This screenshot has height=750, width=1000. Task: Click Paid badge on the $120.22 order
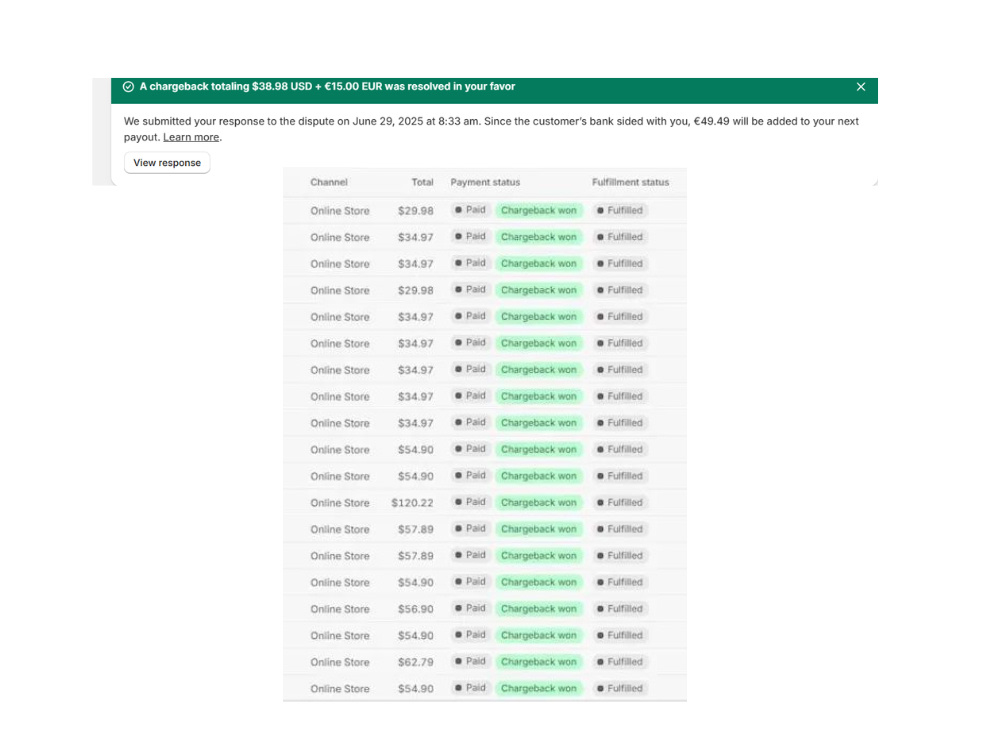(x=471, y=503)
